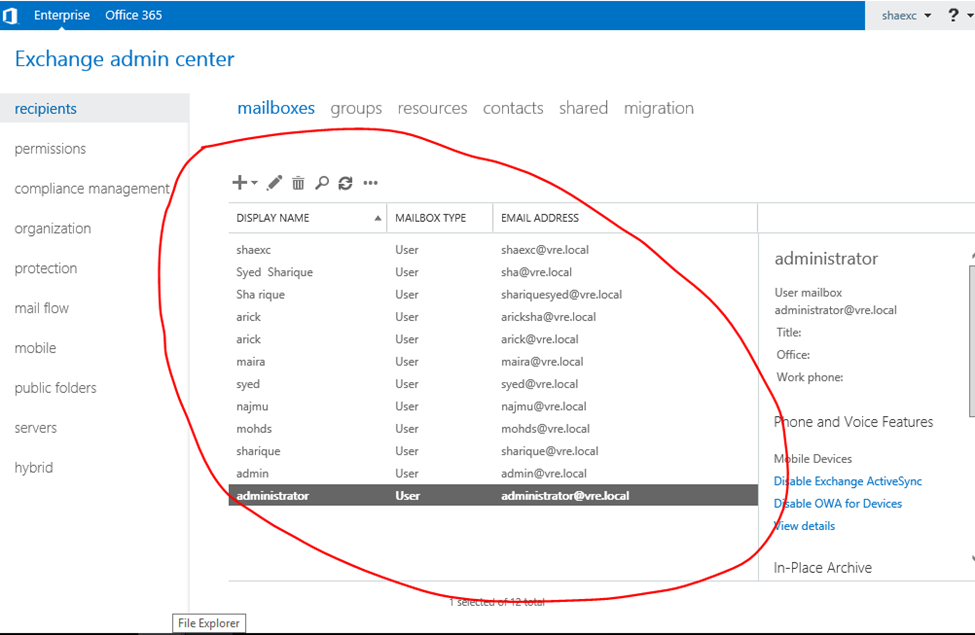Open the help question mark menu
The height and width of the screenshot is (635, 975).
point(954,15)
